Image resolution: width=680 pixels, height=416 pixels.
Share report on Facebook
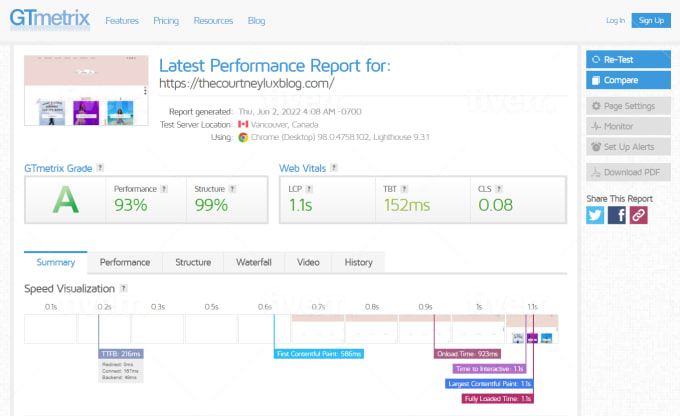617,215
